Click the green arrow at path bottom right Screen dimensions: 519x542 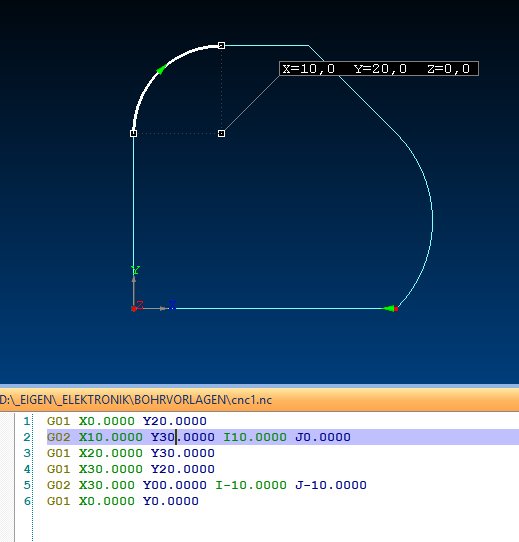pos(390,308)
